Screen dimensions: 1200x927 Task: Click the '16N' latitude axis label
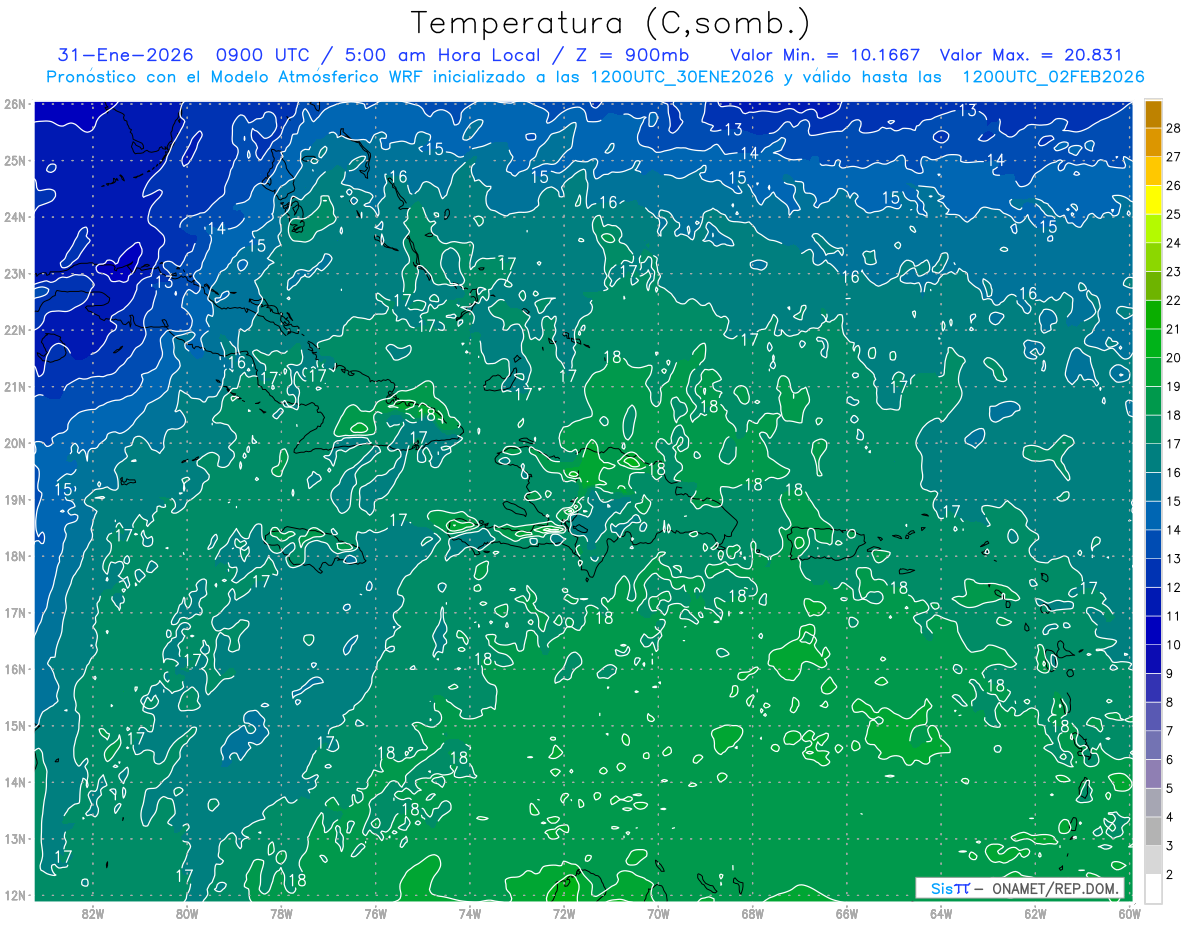click(x=15, y=669)
